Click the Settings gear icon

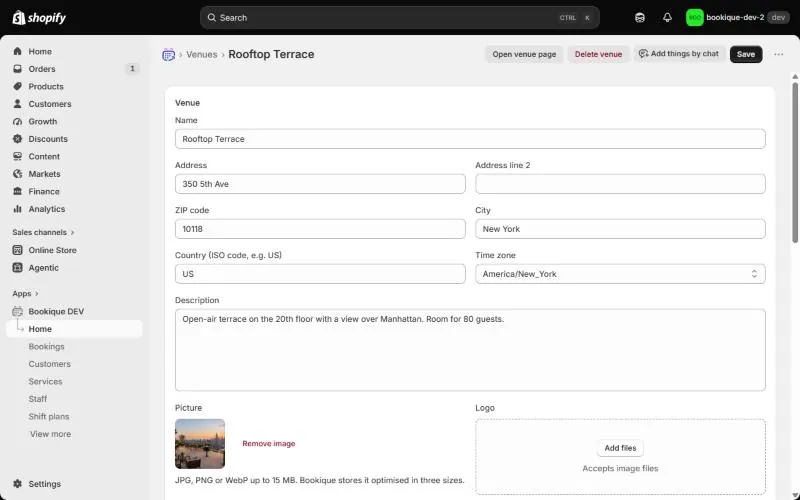point(18,484)
